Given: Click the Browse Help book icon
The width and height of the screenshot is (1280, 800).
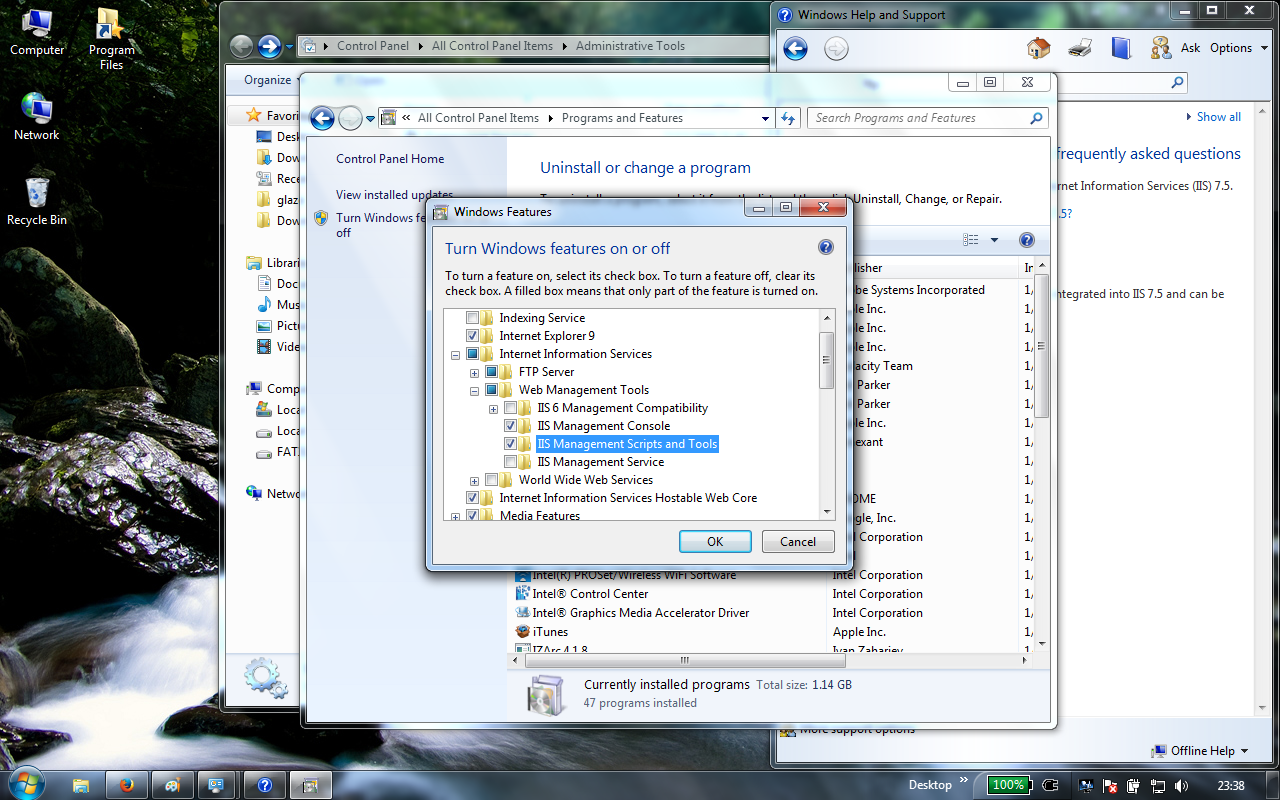Looking at the screenshot, I should click(x=1121, y=47).
